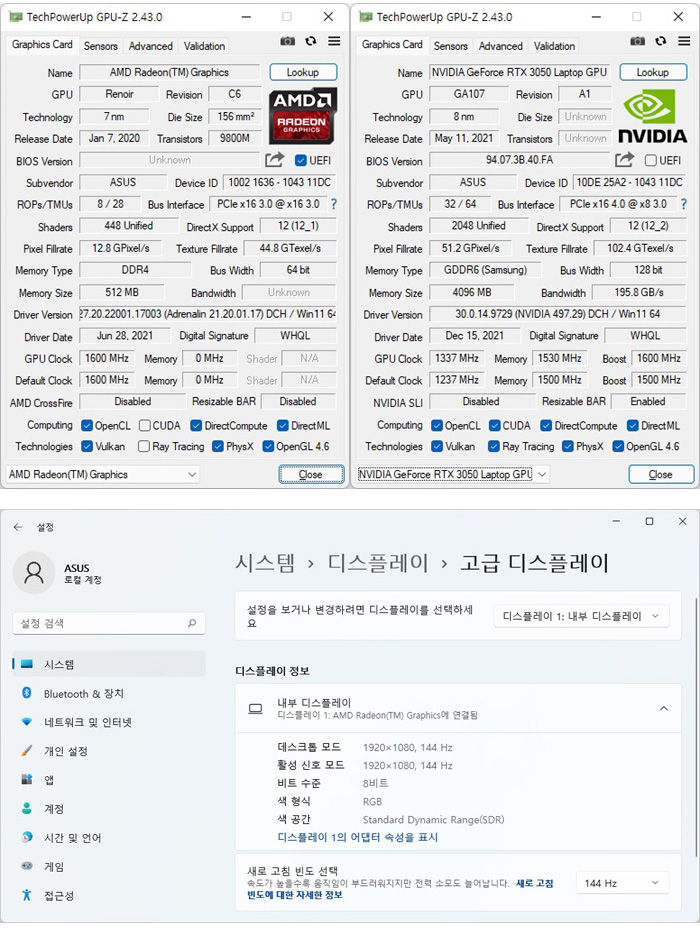
Task: Click BIOS export icon in AMD GPU-Z window
Action: [274, 159]
